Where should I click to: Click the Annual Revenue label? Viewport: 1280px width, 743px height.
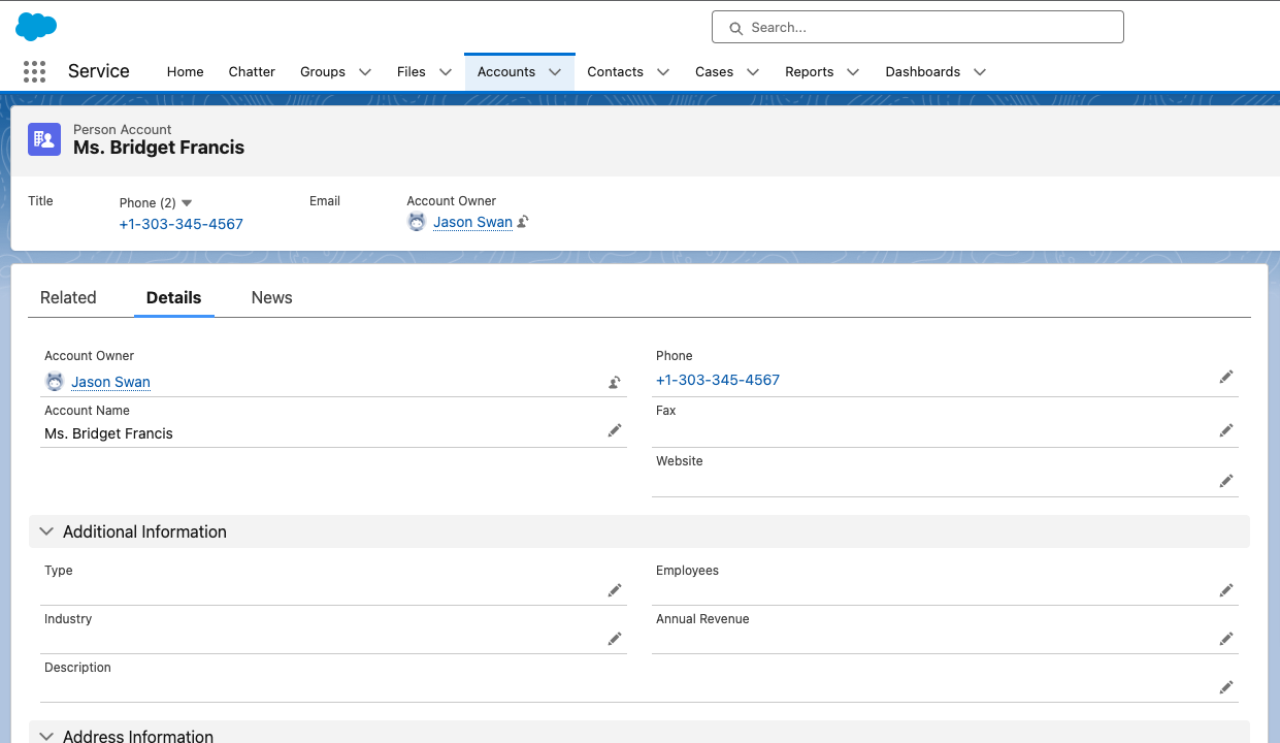[702, 619]
